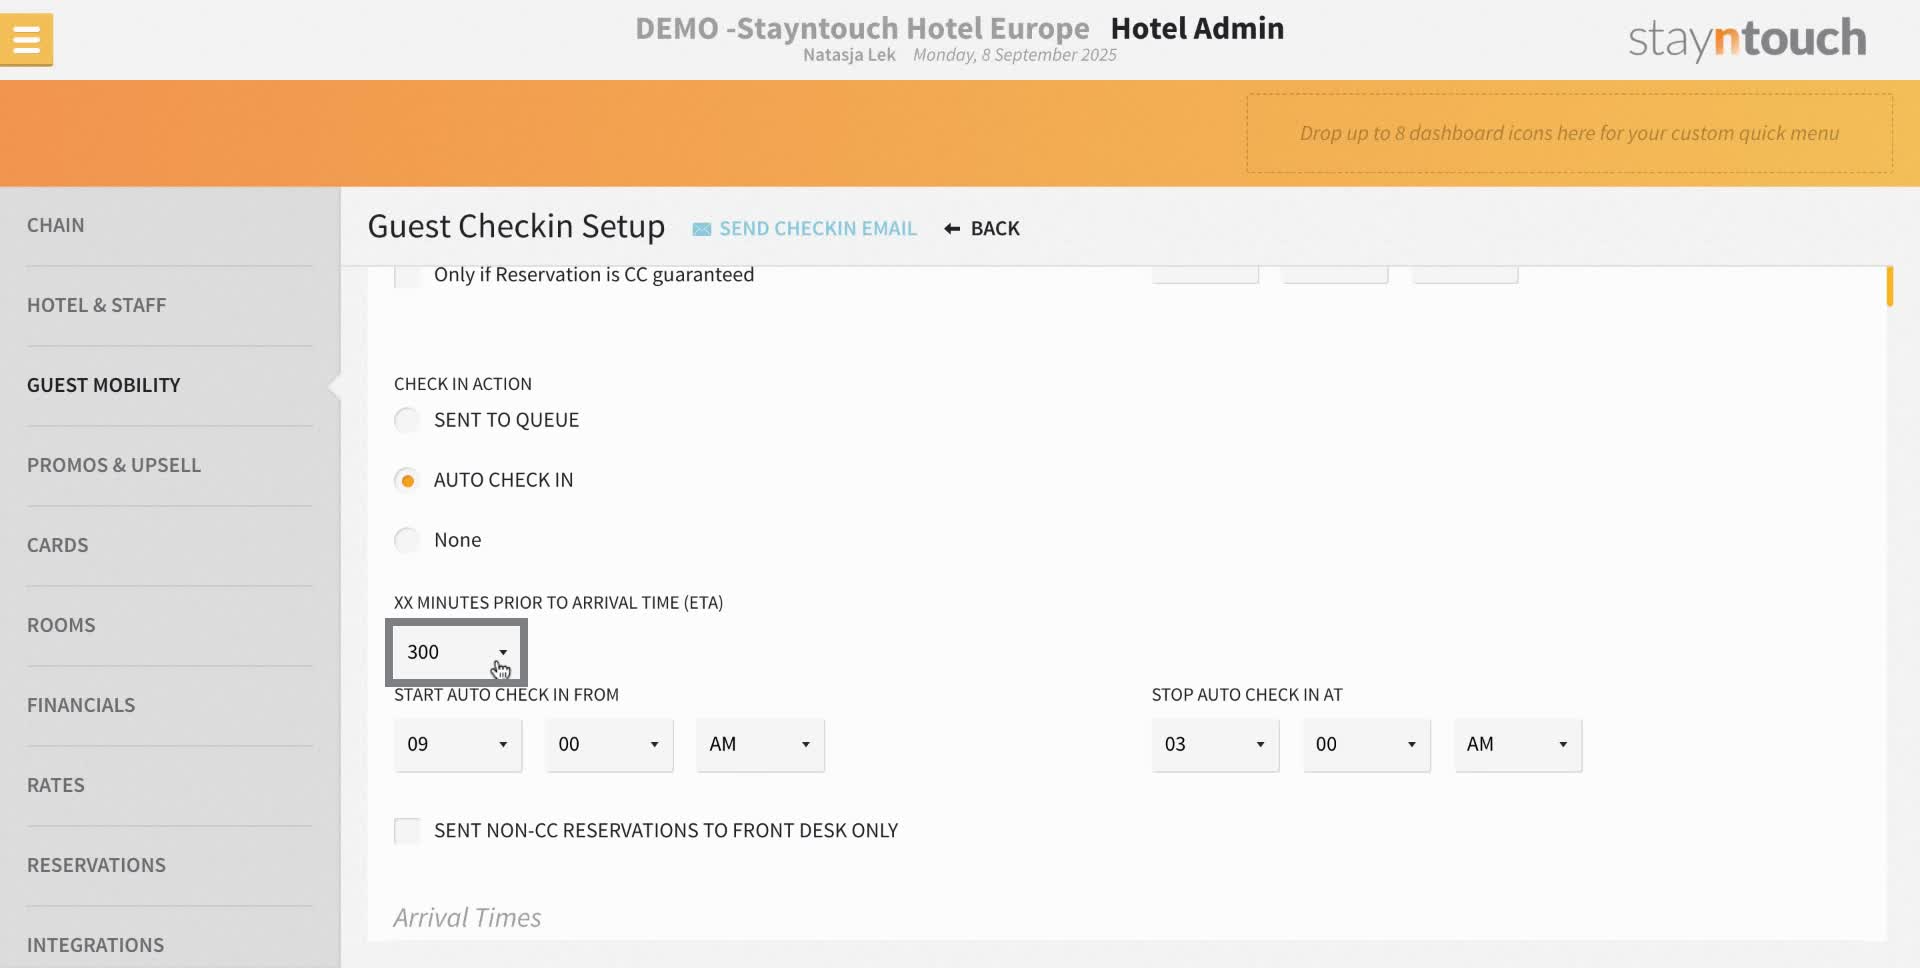Click BACK to leave Guest Checkin Setup
This screenshot has height=968, width=1920.
point(994,228)
